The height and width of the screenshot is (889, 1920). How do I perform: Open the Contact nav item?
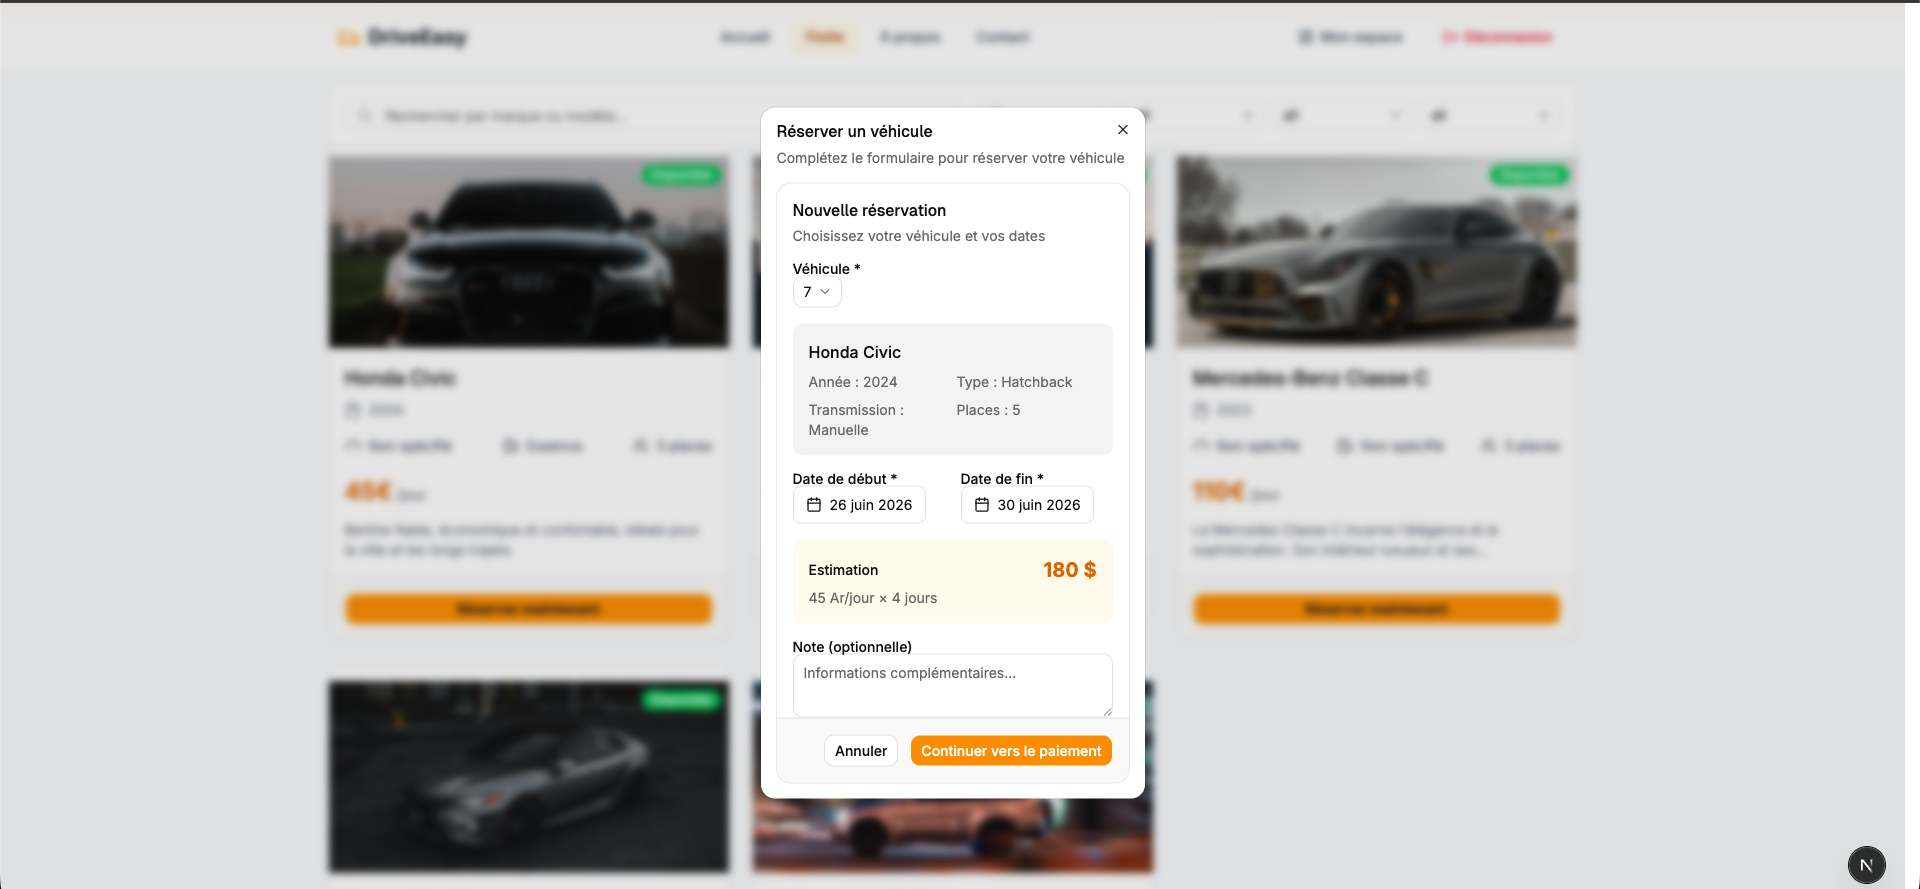pos(1003,37)
